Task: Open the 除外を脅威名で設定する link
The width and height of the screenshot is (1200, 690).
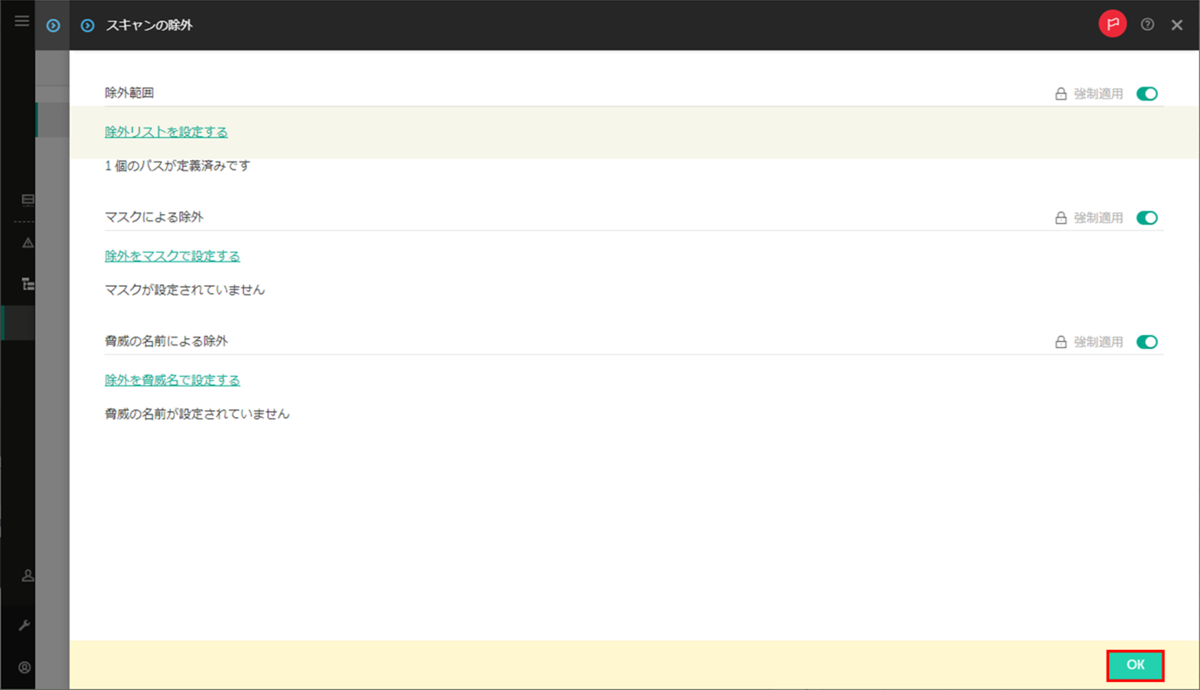Action: [x=171, y=379]
